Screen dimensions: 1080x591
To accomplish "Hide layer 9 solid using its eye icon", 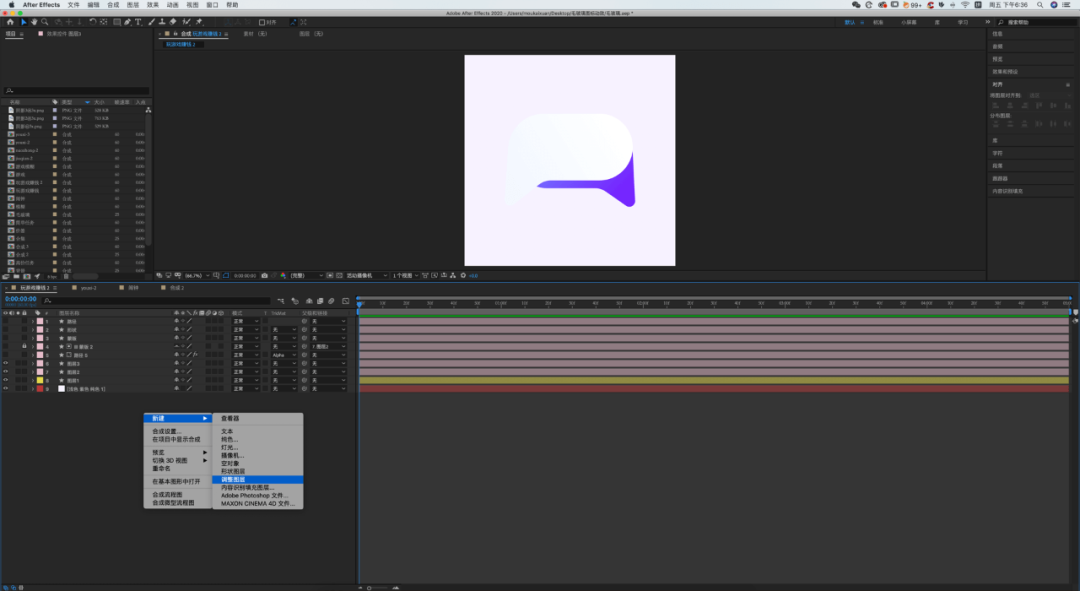I will click(6, 388).
